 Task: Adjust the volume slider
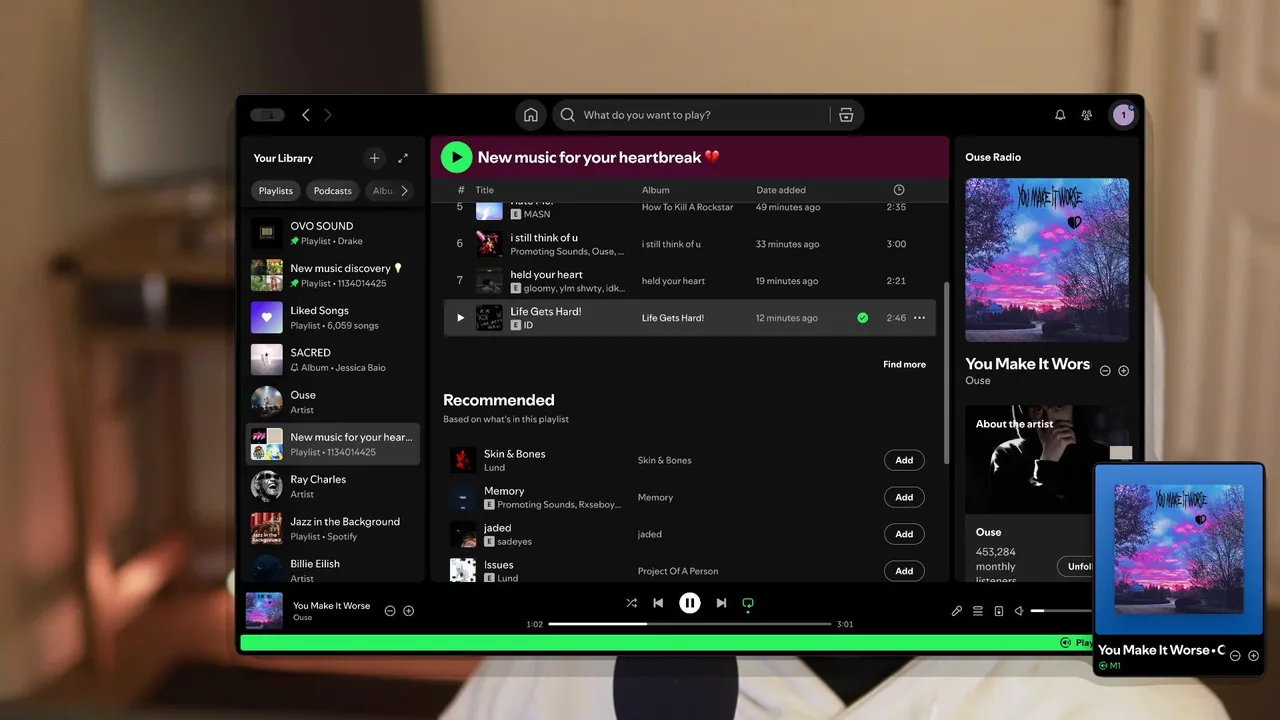pyautogui.click(x=1062, y=611)
